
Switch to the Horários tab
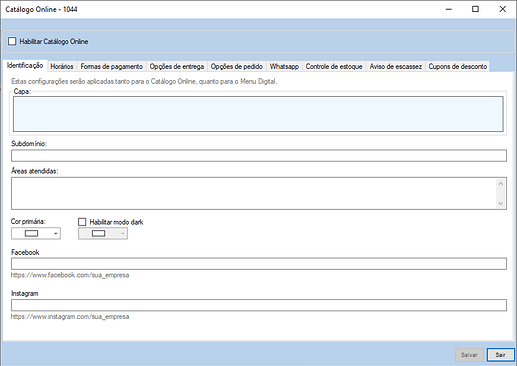pos(62,66)
